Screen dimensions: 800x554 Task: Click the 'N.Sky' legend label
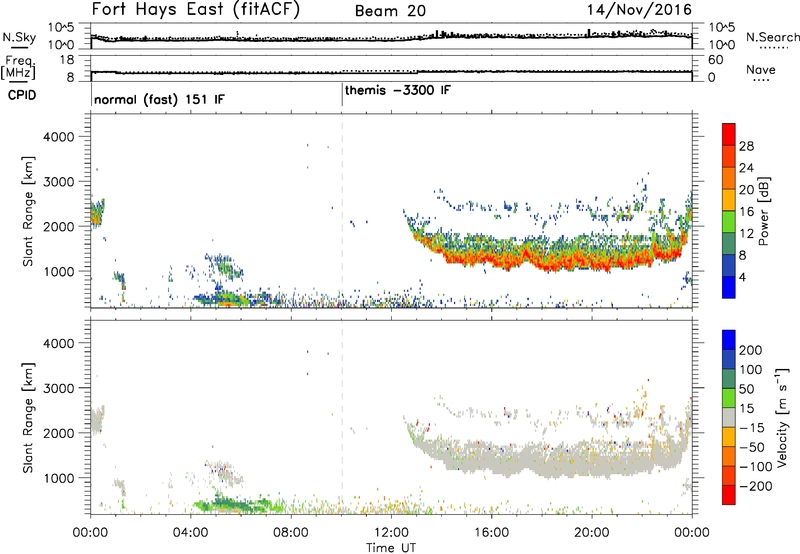(19, 37)
